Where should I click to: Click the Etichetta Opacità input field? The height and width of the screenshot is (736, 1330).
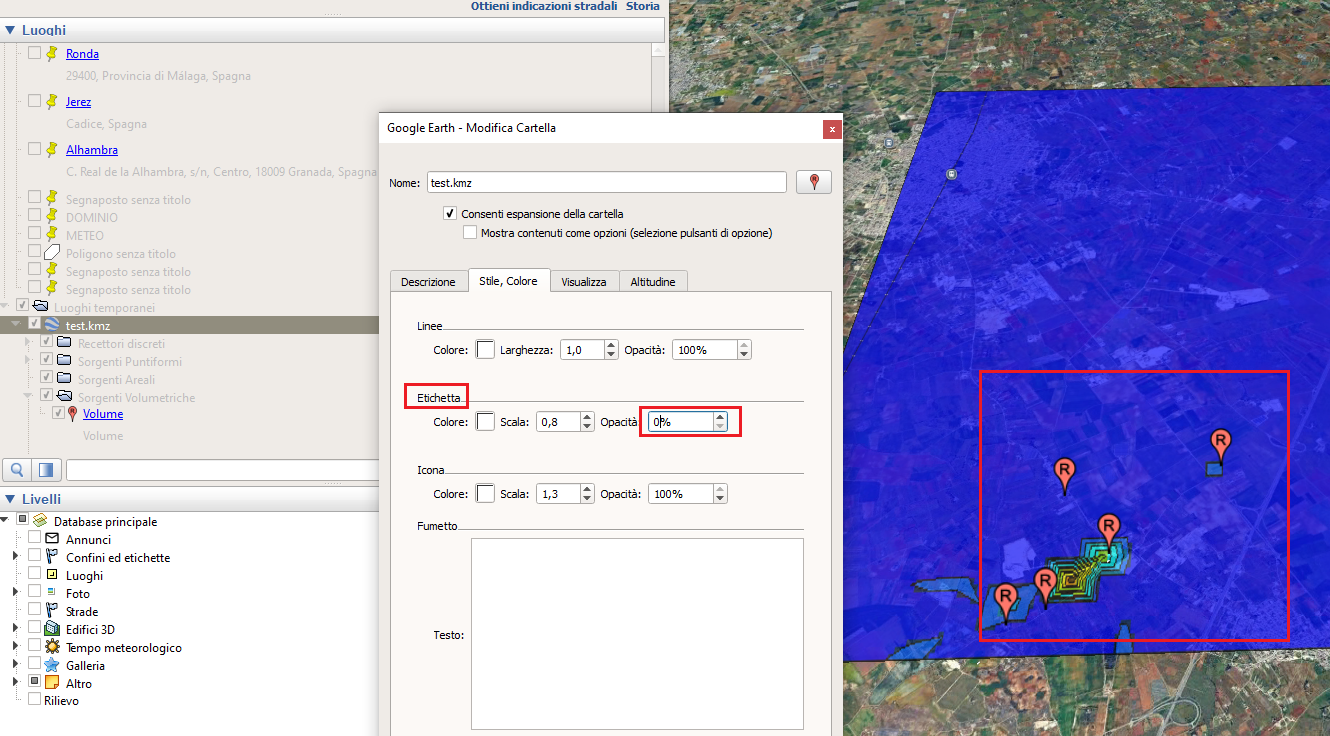coord(680,422)
